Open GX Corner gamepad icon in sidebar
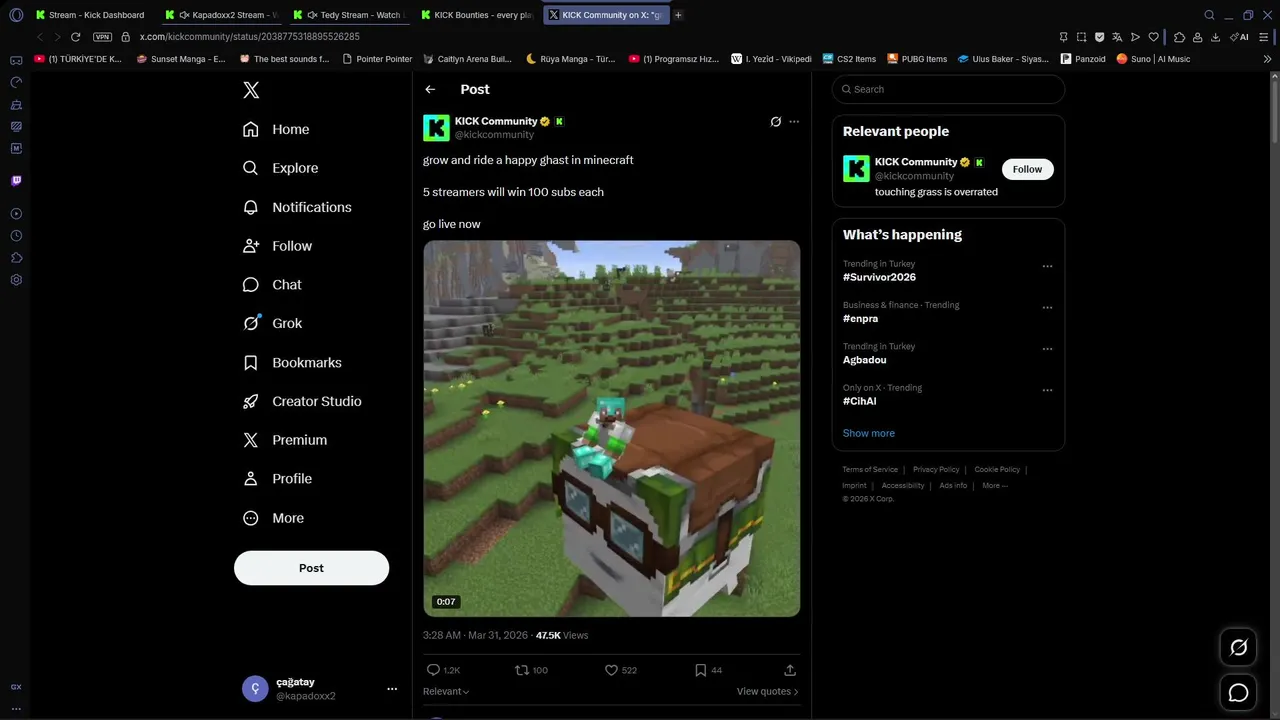 [x=16, y=61]
